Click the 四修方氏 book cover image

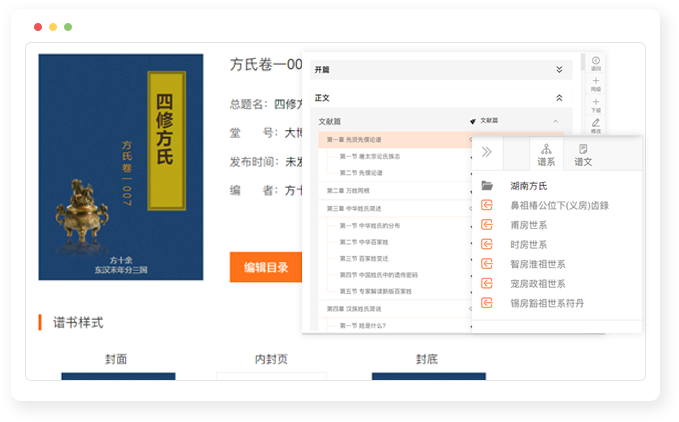(119, 167)
